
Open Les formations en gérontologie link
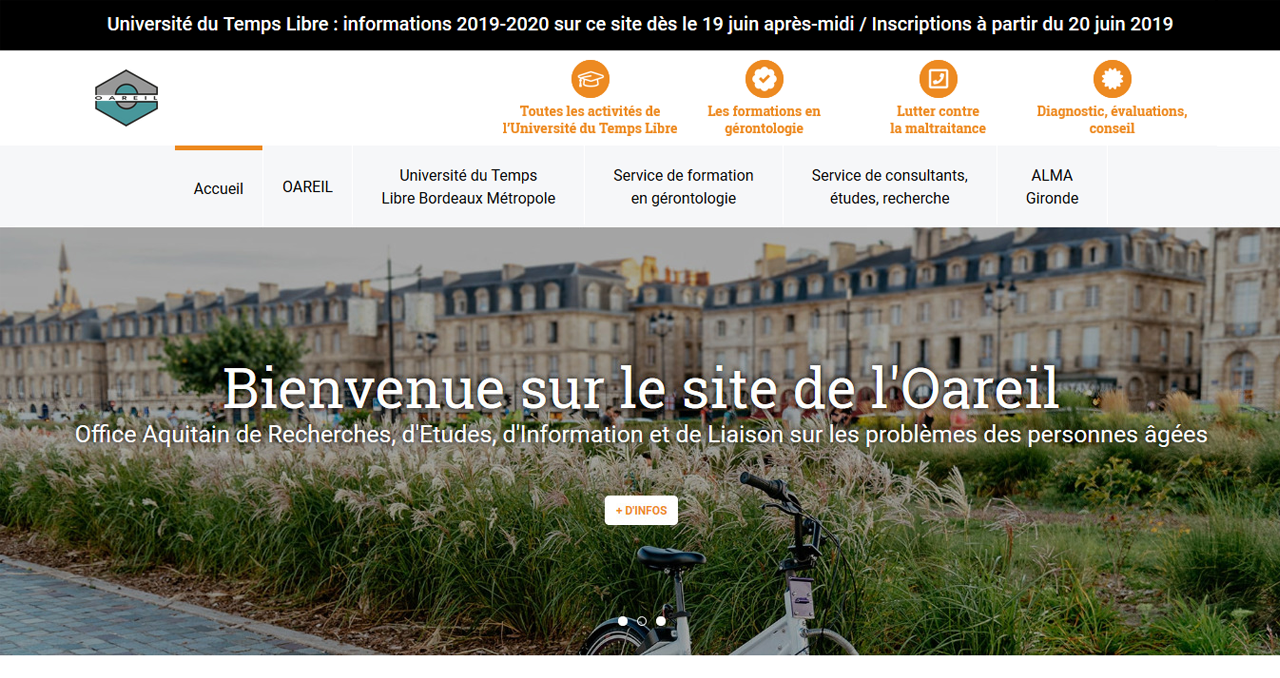click(x=764, y=119)
